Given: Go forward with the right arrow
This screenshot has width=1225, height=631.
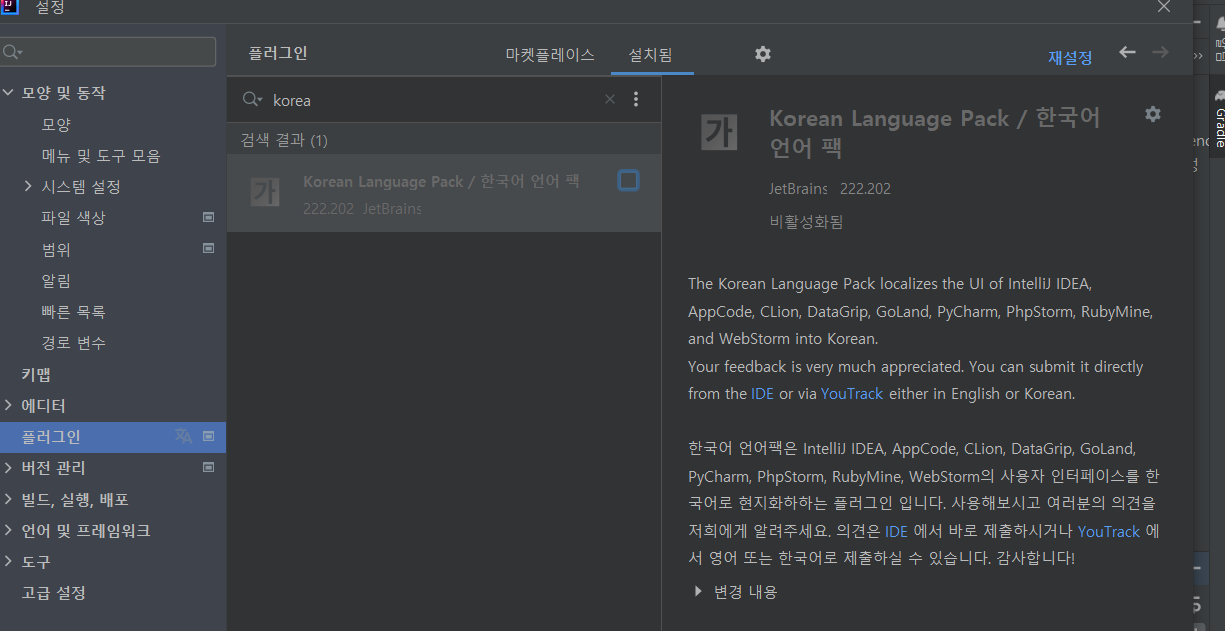Looking at the screenshot, I should [x=1160, y=52].
